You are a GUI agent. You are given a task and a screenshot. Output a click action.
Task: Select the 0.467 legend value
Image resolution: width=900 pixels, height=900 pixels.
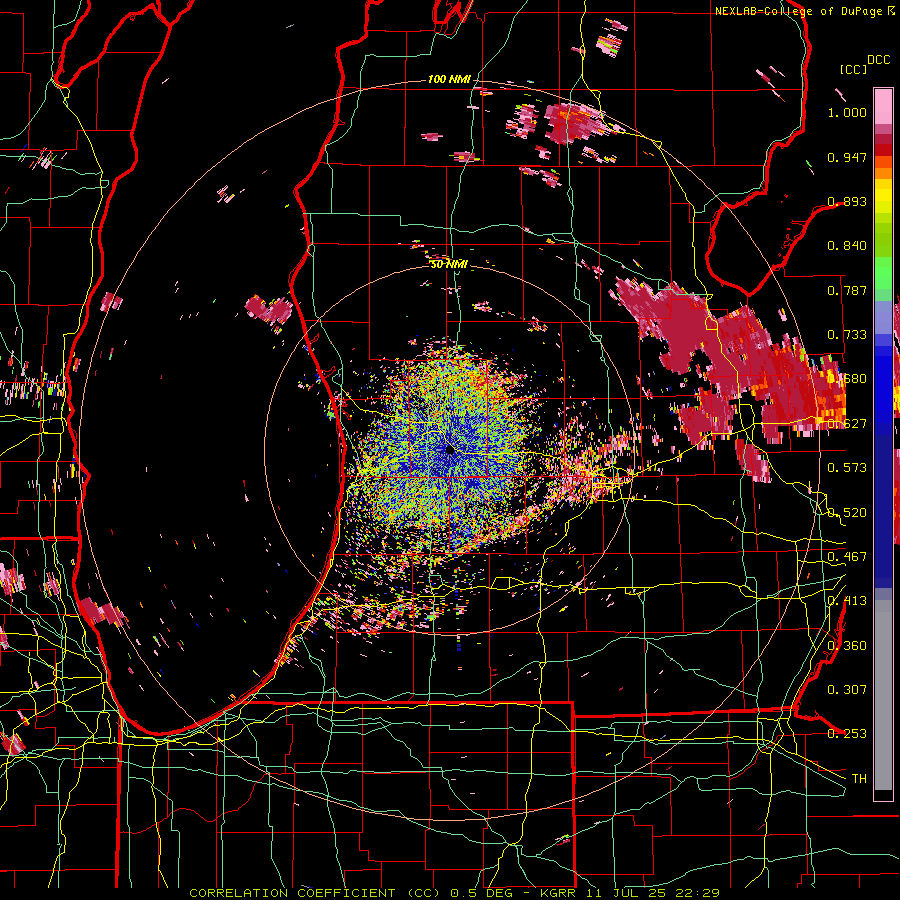[847, 557]
